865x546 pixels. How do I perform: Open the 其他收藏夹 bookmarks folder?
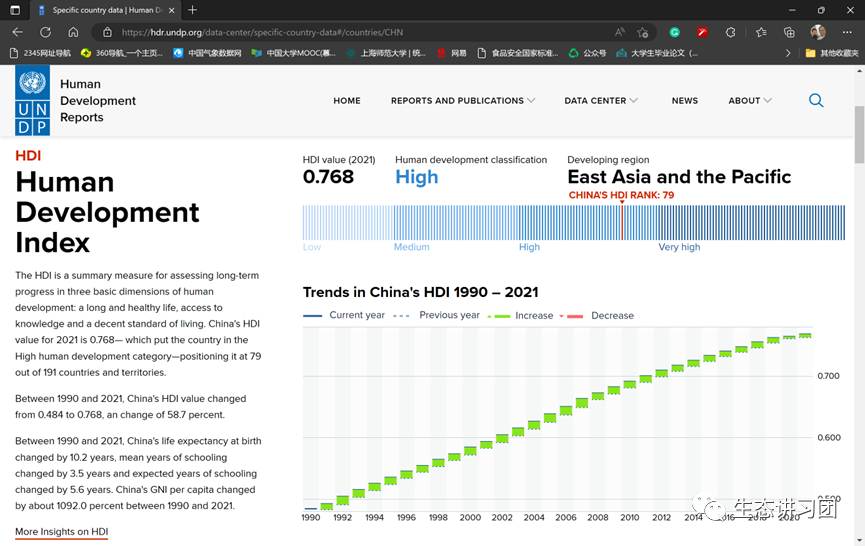pos(832,53)
